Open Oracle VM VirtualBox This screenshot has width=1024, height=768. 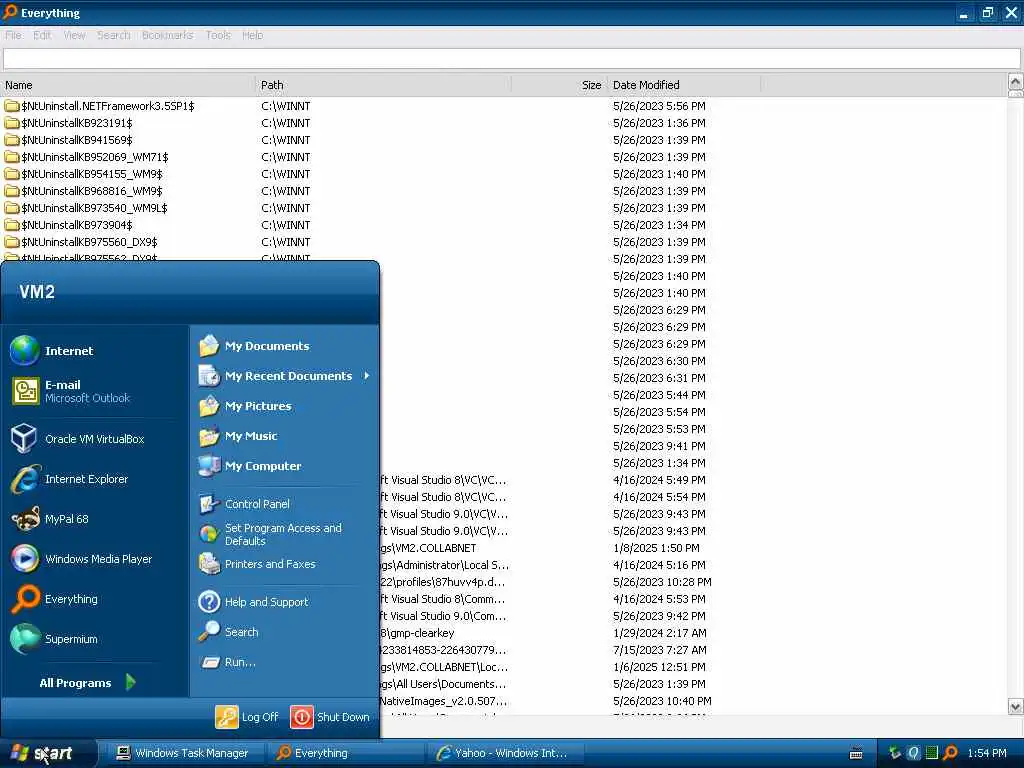(x=78, y=439)
